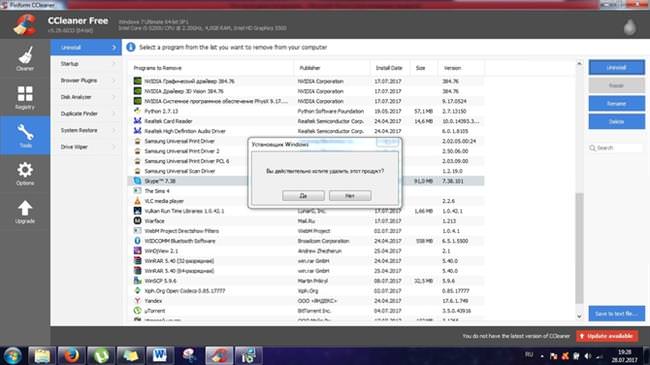Click the Rename button
The image size is (650, 365).
point(616,103)
